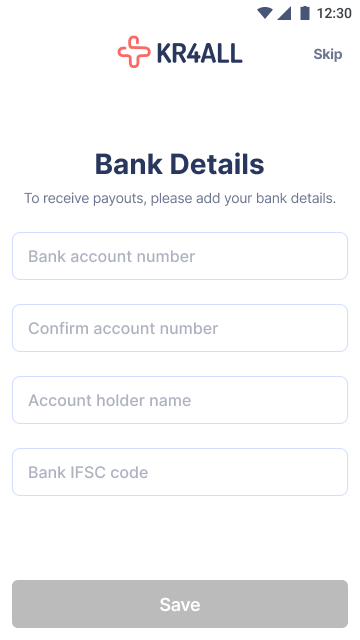Click the 'Confirm account number' placeholder text
The height and width of the screenshot is (640, 360).
pyautogui.click(x=123, y=329)
